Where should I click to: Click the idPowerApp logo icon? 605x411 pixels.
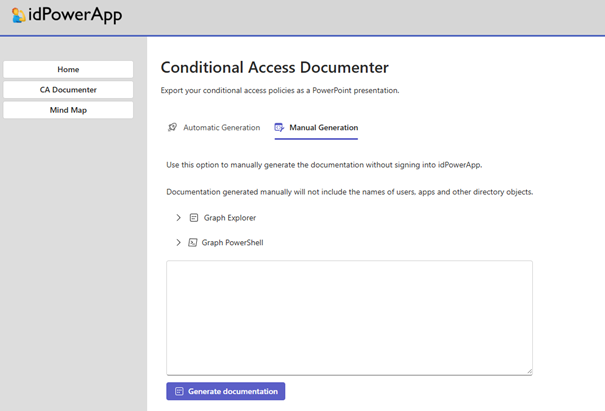pos(18,16)
